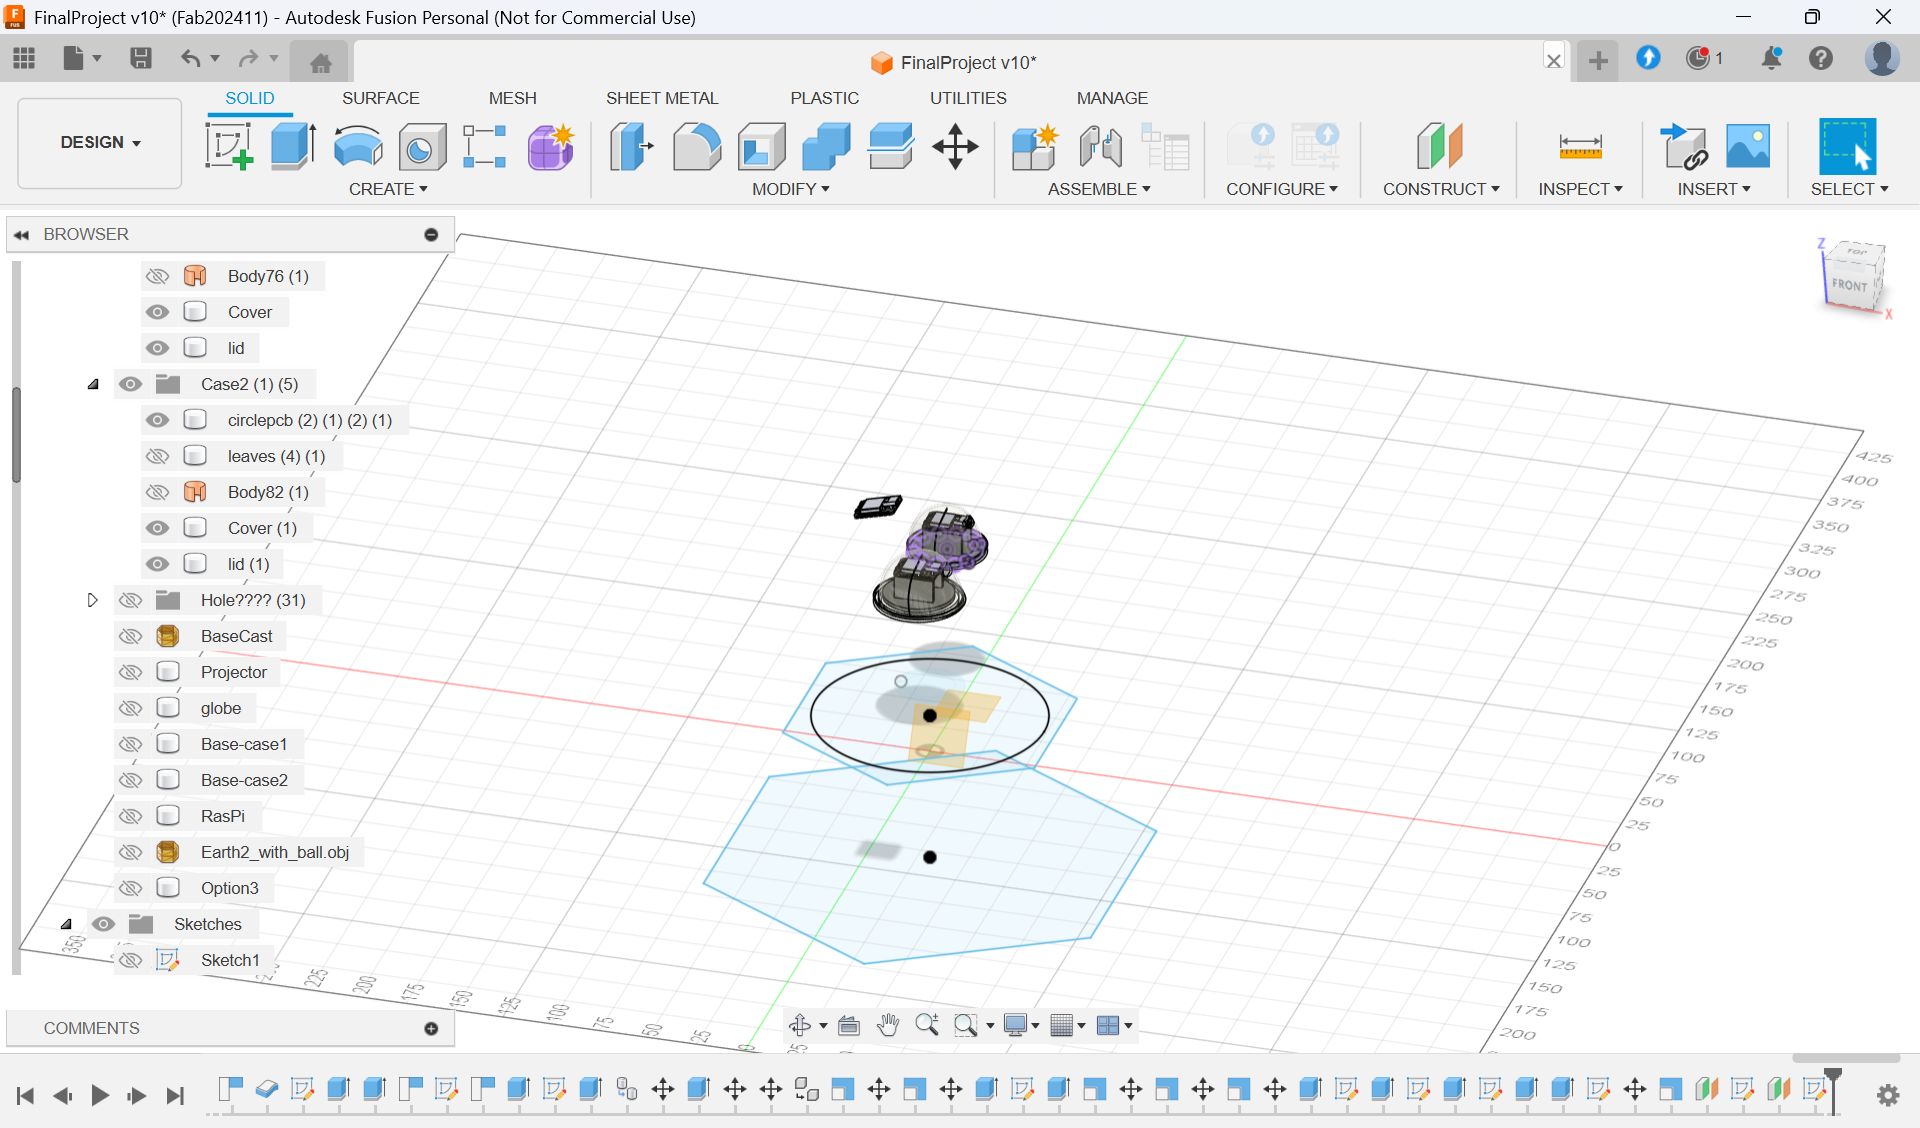Open the timeline settings gear
The height and width of the screenshot is (1128, 1920).
pos(1888,1095)
